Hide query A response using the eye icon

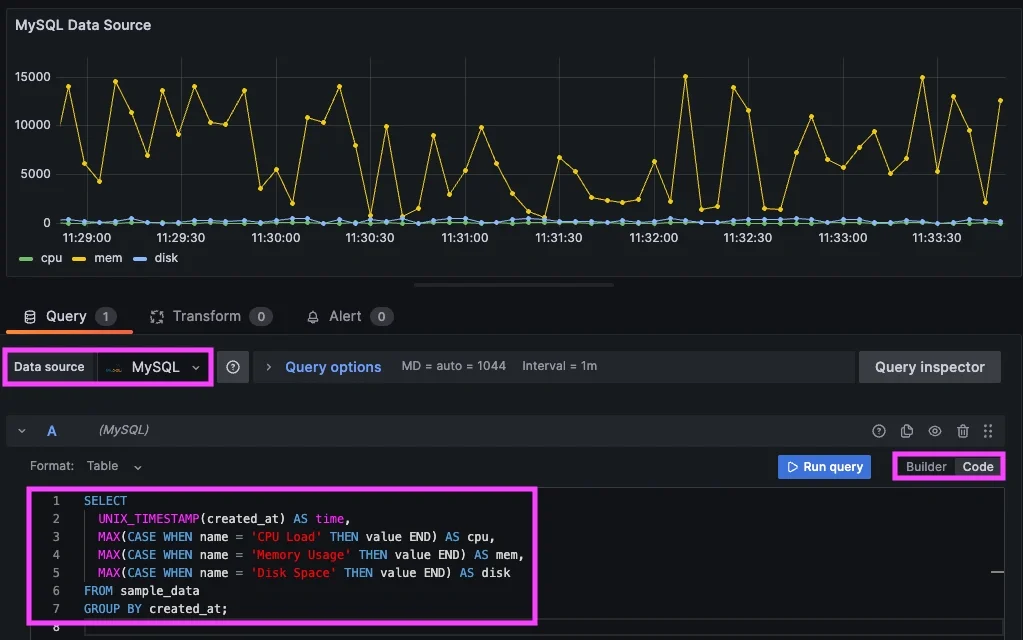click(934, 431)
